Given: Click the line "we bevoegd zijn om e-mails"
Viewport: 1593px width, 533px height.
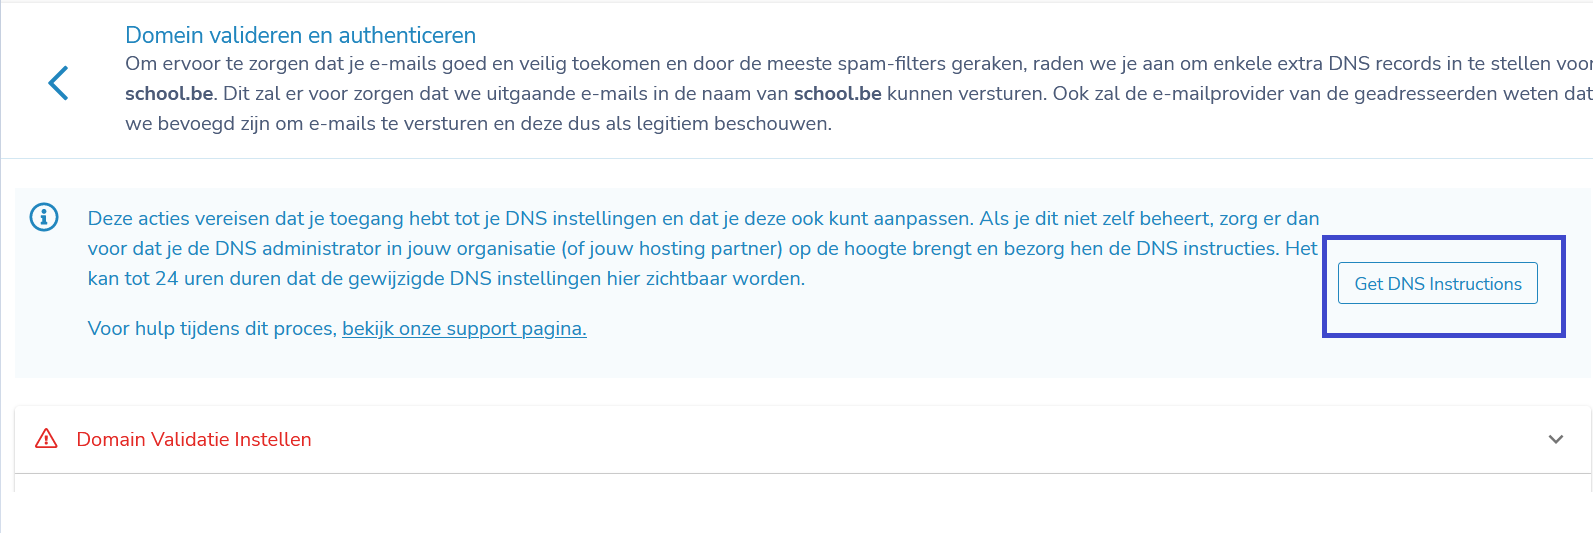Looking at the screenshot, I should point(478,124).
